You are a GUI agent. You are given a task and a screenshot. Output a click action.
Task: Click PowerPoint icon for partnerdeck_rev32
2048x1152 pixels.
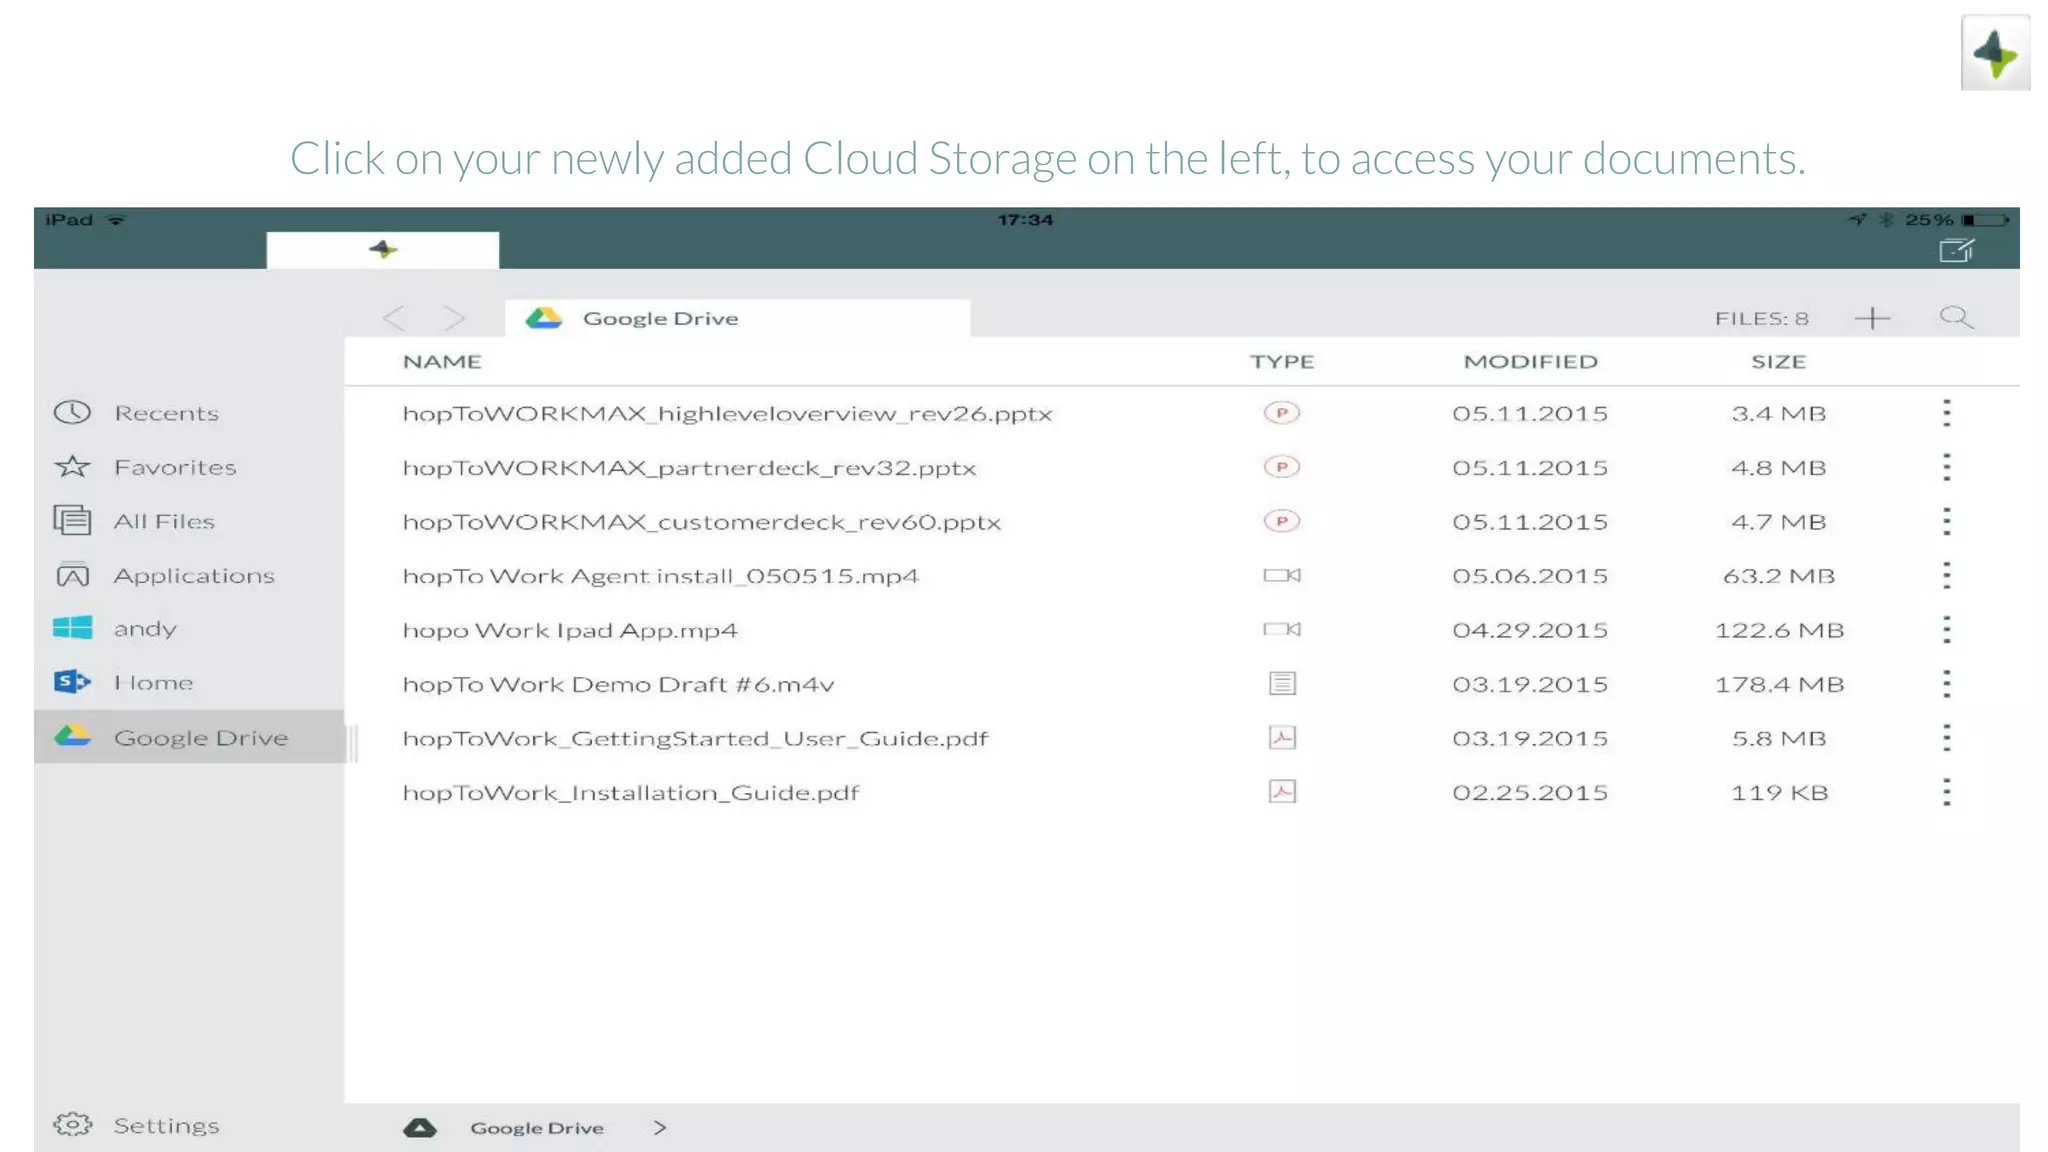pyautogui.click(x=1282, y=467)
